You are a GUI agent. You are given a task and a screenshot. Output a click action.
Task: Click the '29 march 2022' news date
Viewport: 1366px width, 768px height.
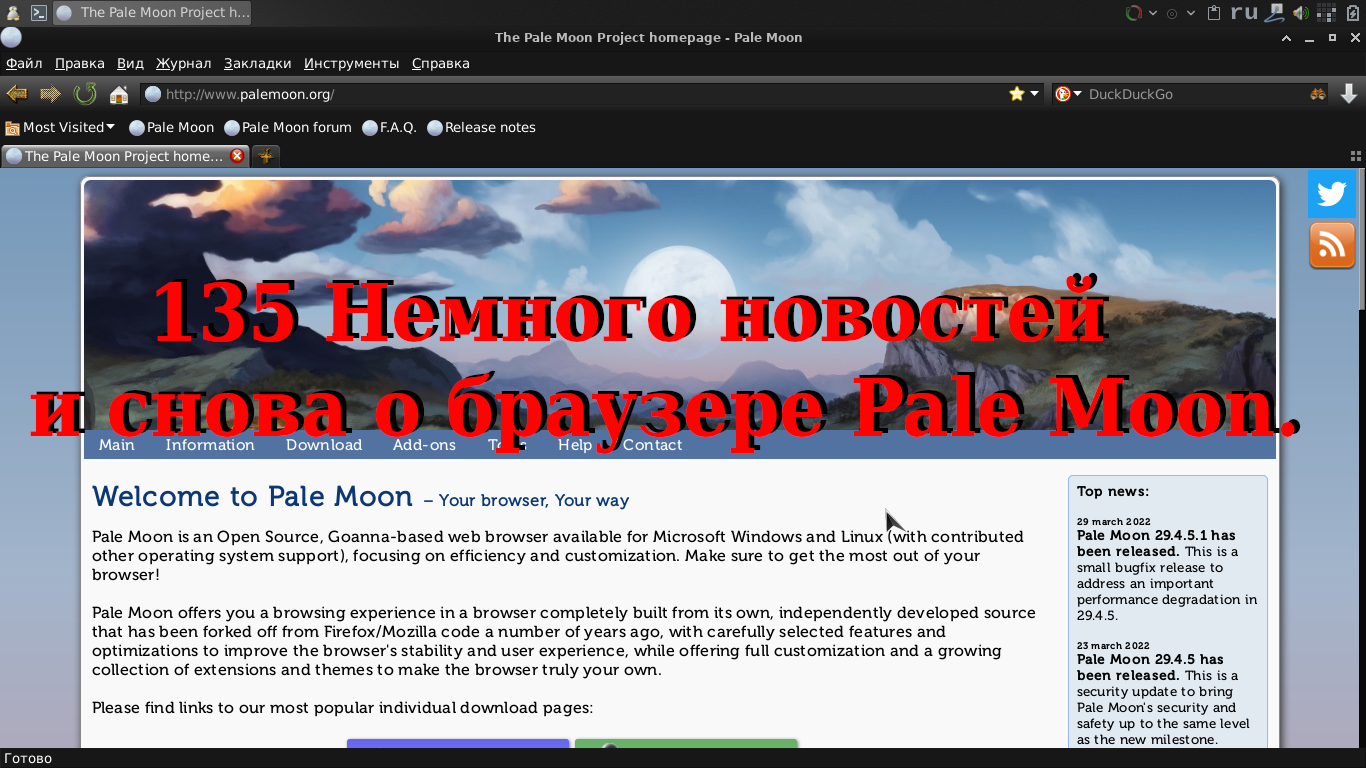(x=1113, y=522)
